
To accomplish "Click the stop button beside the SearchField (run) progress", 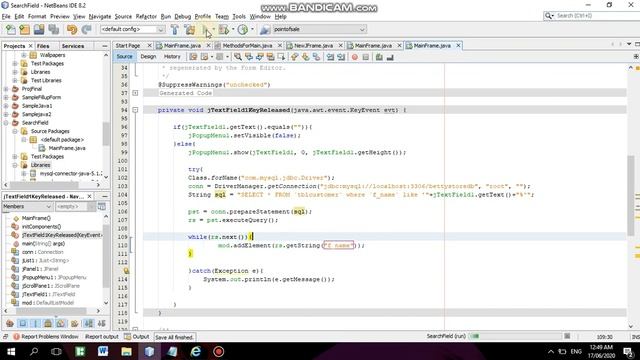I will 567,336.
